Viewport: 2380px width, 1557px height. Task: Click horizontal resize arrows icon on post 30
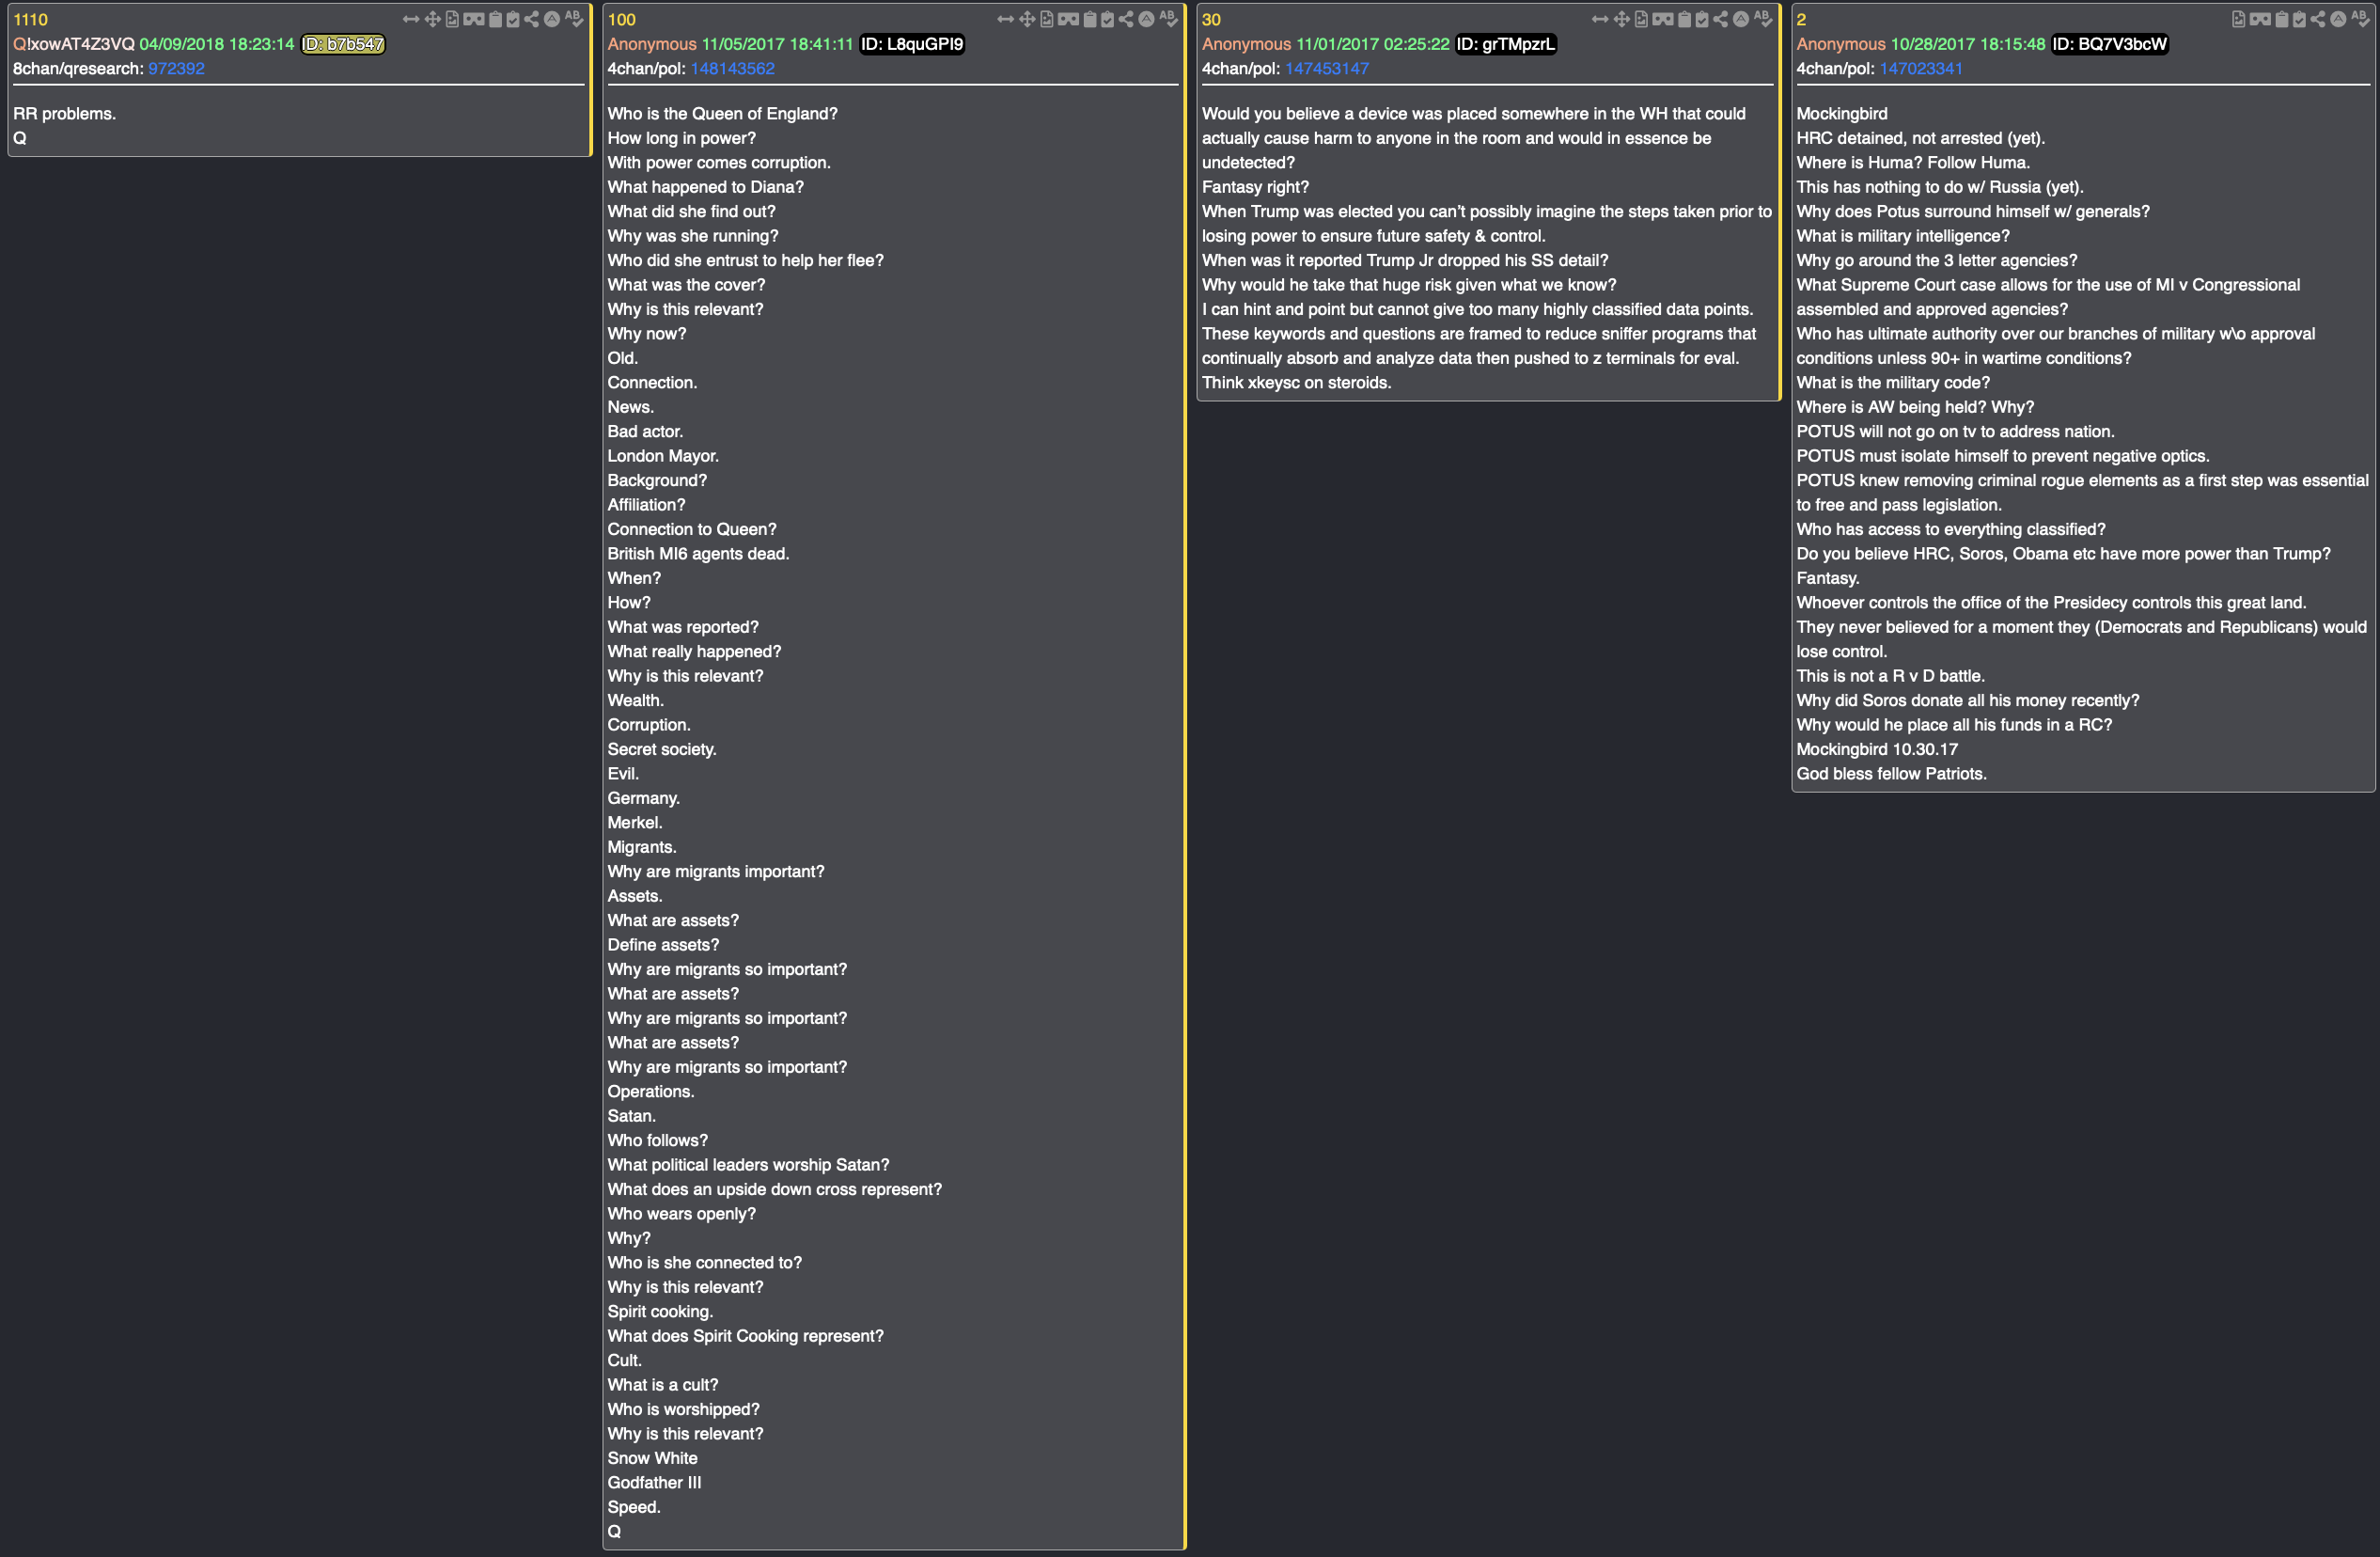(x=1601, y=19)
